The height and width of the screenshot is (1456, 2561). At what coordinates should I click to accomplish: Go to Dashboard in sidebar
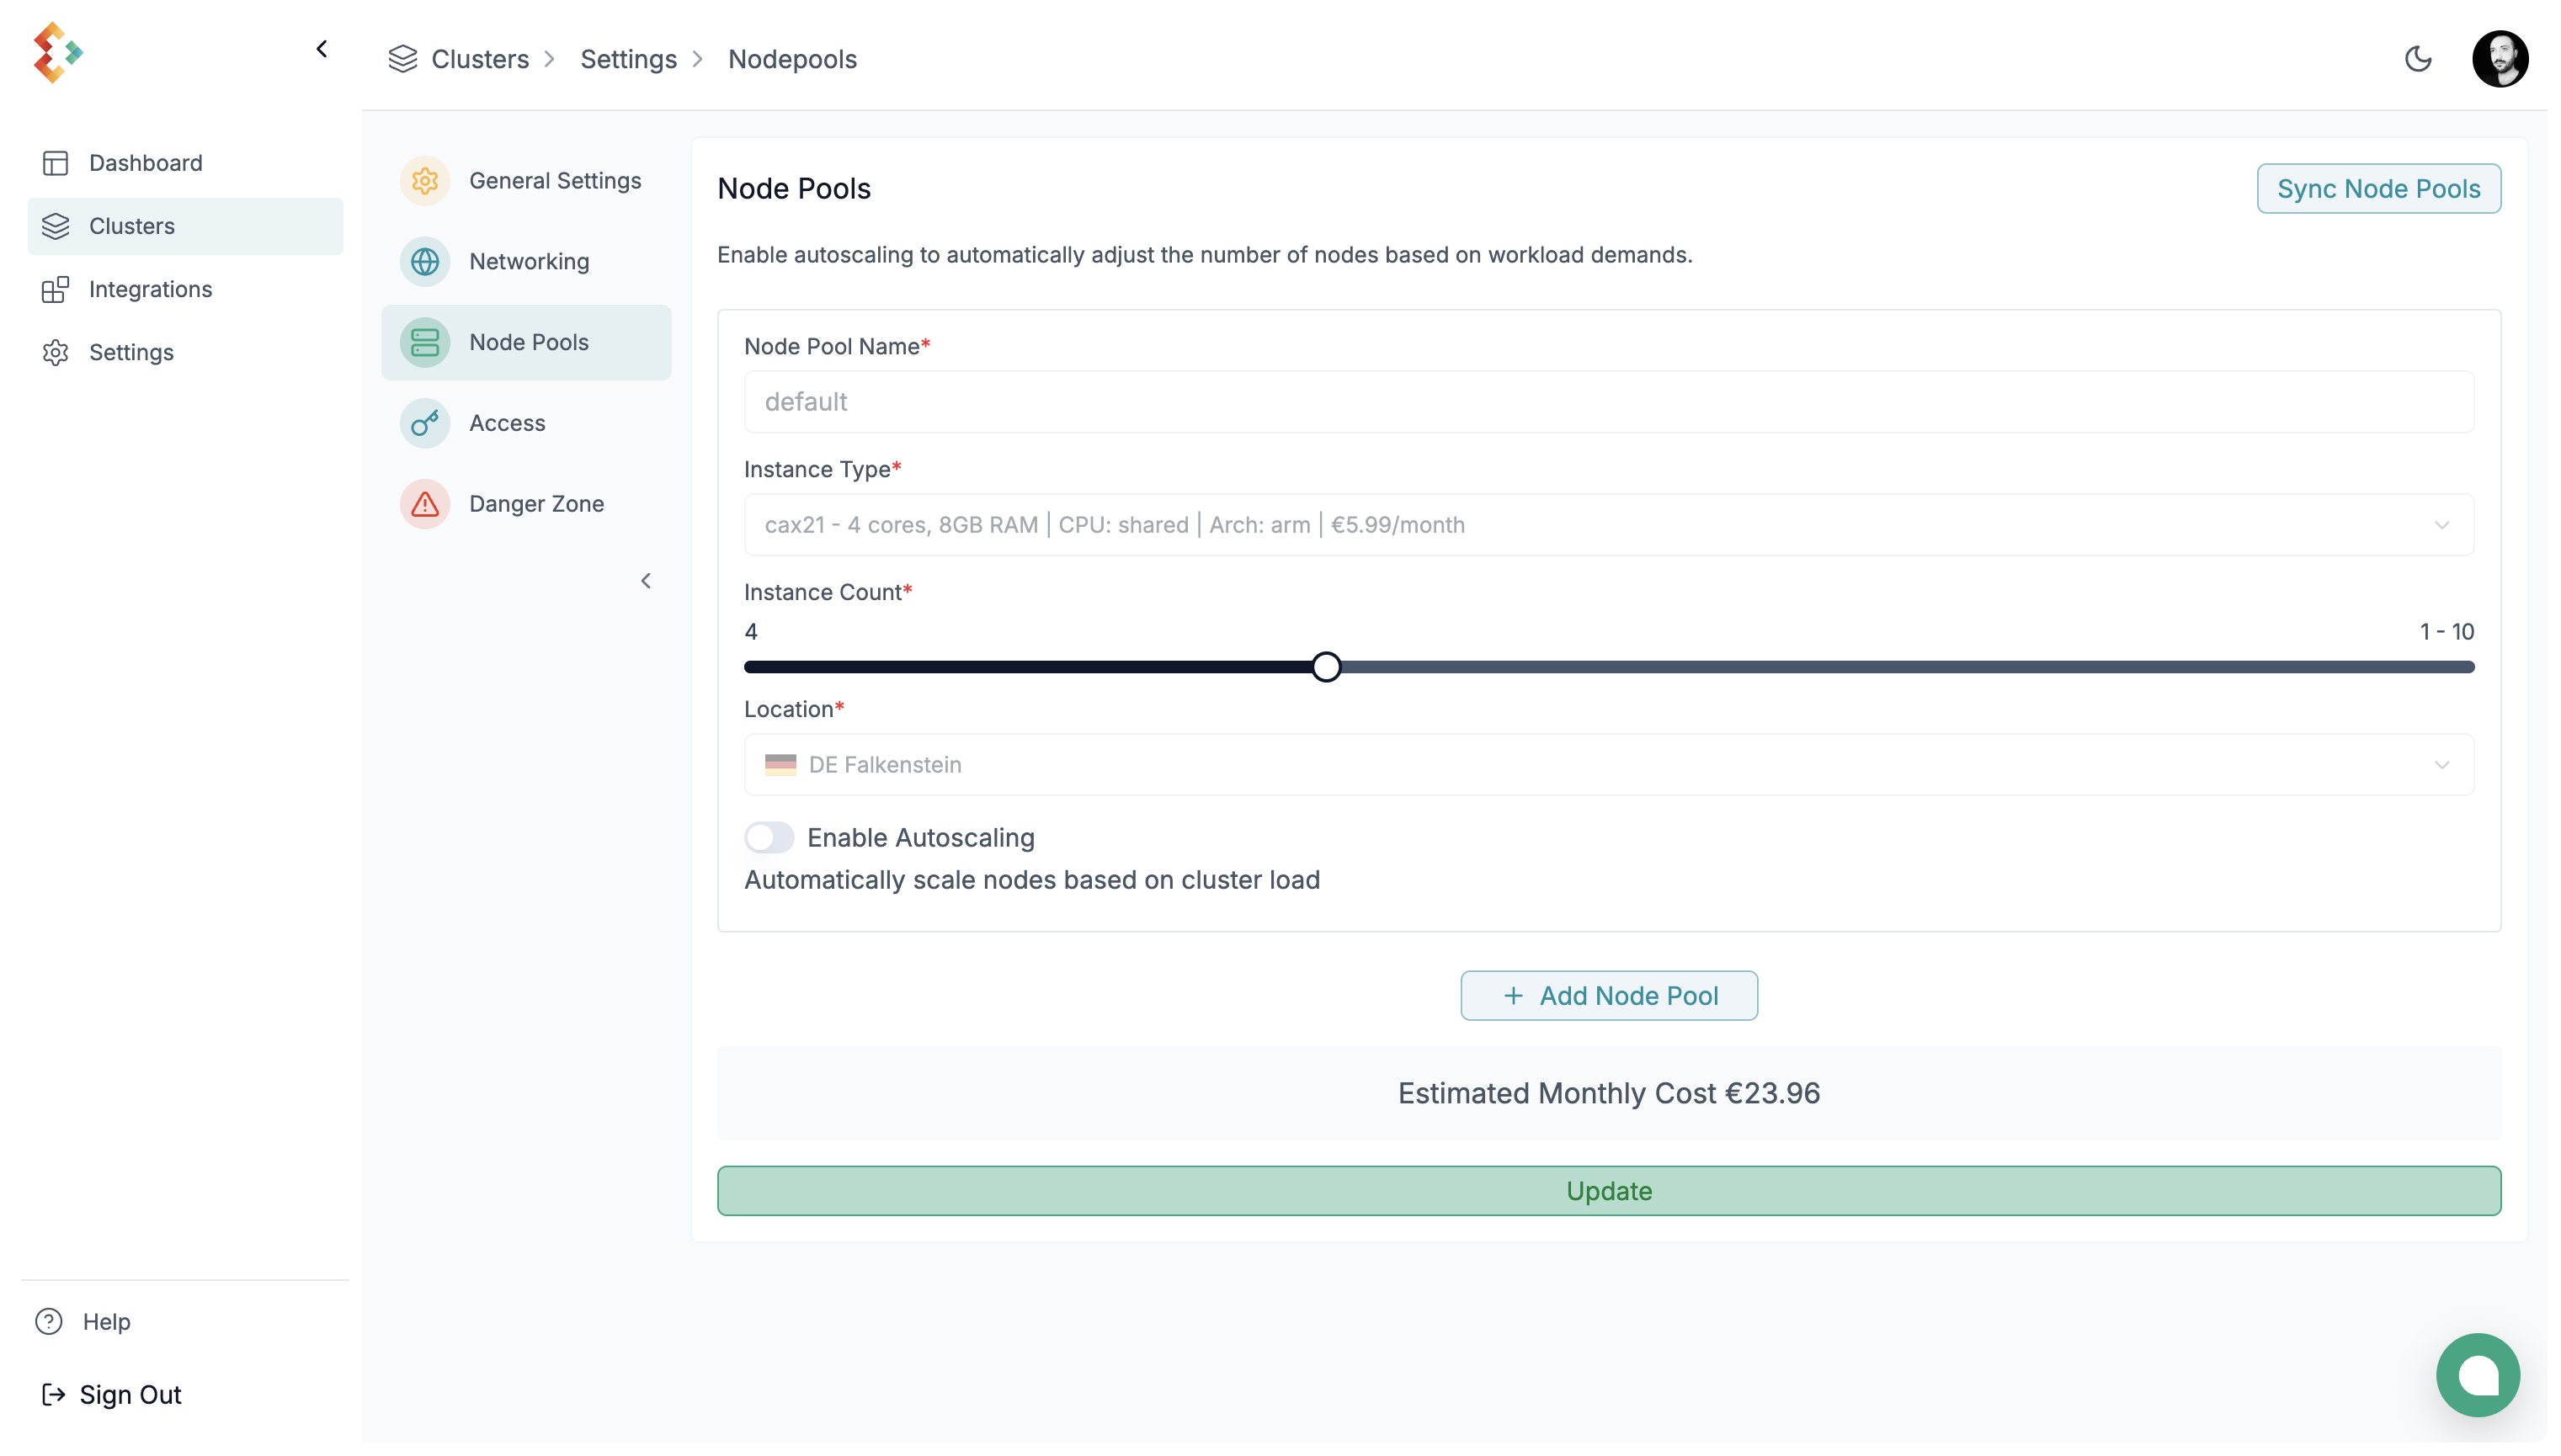point(145,163)
